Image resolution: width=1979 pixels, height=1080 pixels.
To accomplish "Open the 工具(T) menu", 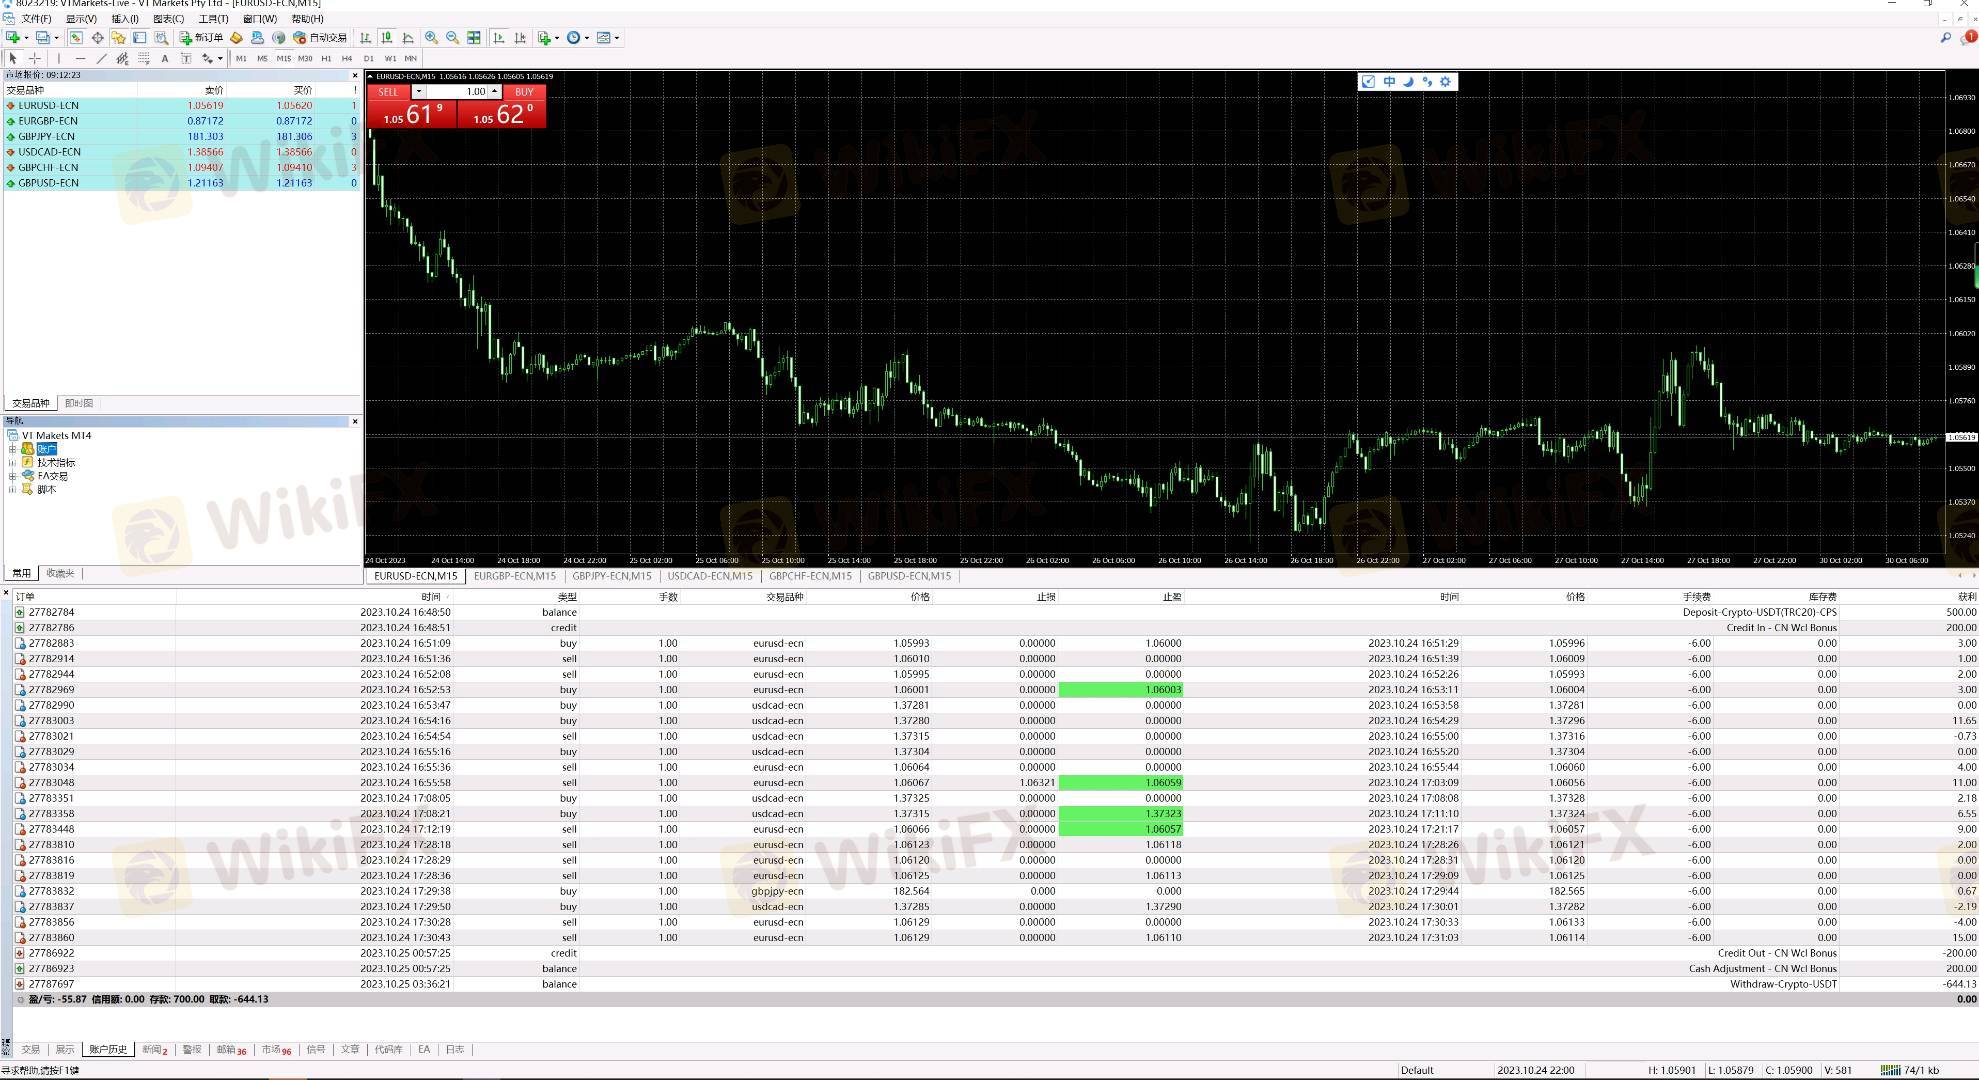I will (213, 19).
